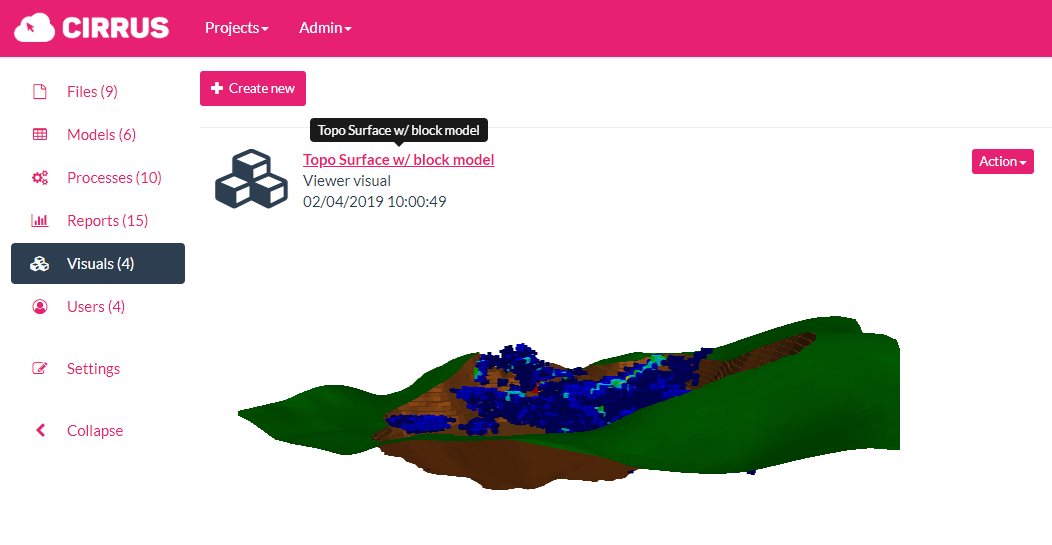Click the Users person icon
The height and width of the screenshot is (545, 1052).
click(x=40, y=307)
